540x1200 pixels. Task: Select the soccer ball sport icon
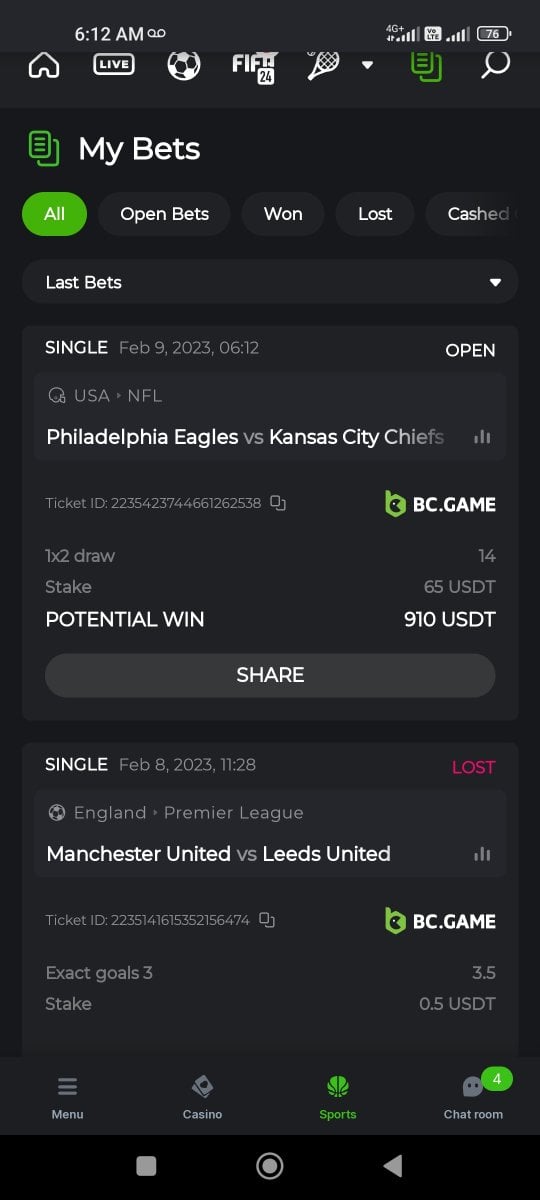184,65
